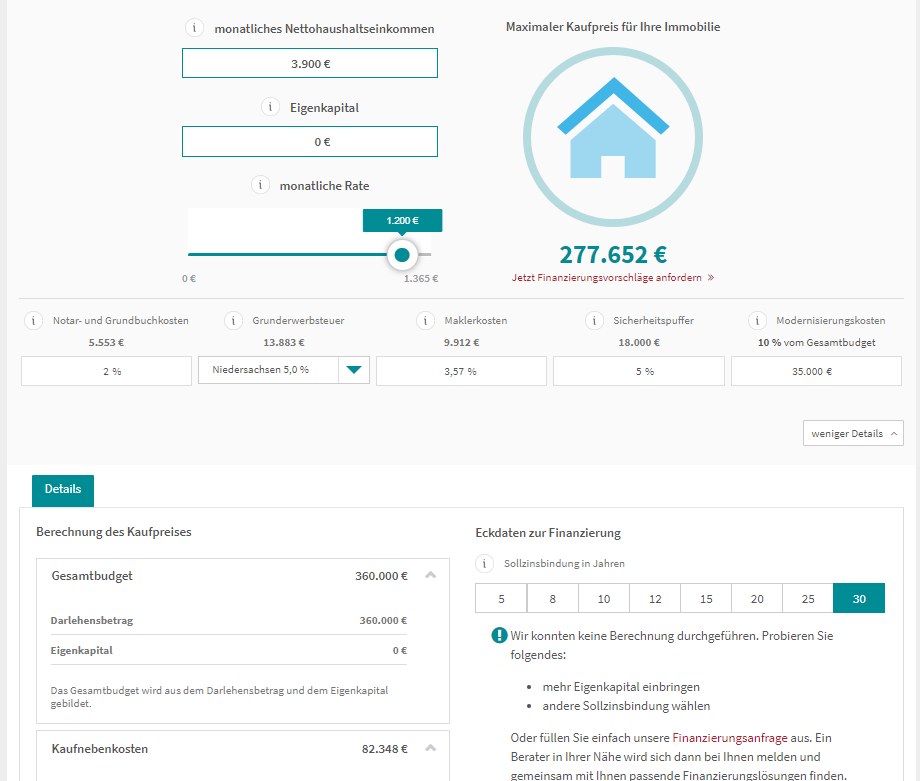Select 20 years Sollzinsbindung
This screenshot has height=781, width=920.
757,599
